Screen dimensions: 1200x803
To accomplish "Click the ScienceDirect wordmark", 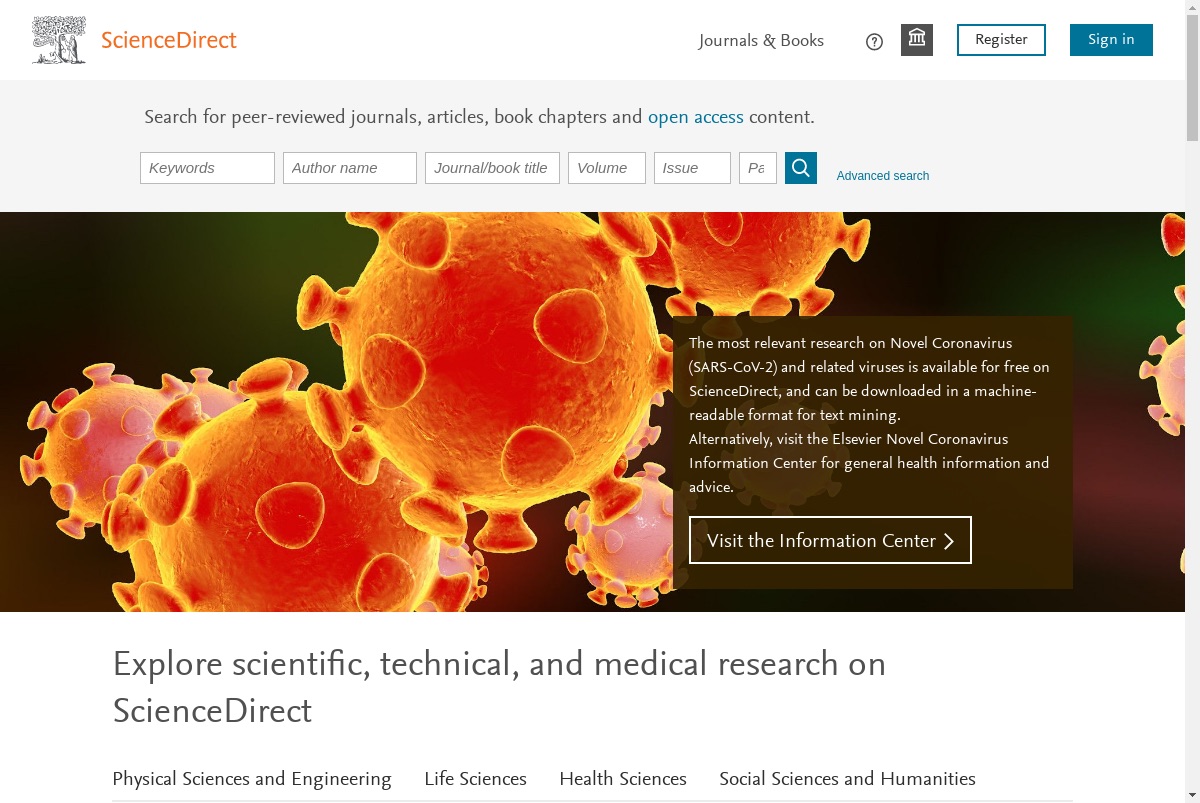I will [169, 40].
